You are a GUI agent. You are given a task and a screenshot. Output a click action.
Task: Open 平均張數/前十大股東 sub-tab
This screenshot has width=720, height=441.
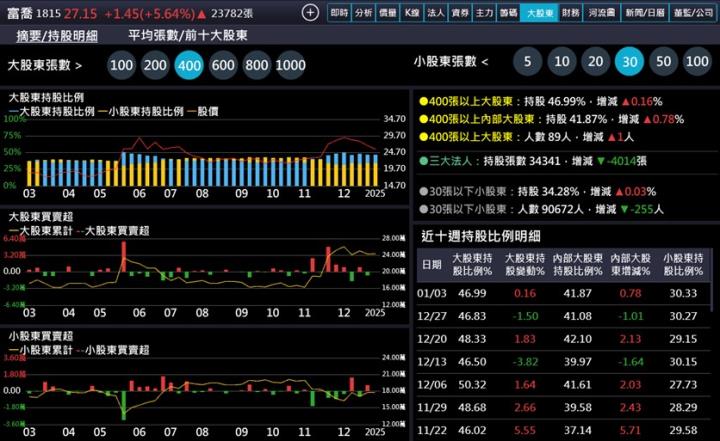pos(188,35)
